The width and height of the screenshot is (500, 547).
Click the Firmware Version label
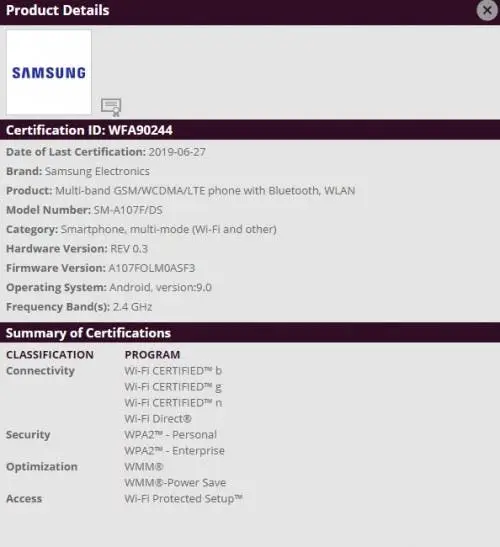point(56,268)
